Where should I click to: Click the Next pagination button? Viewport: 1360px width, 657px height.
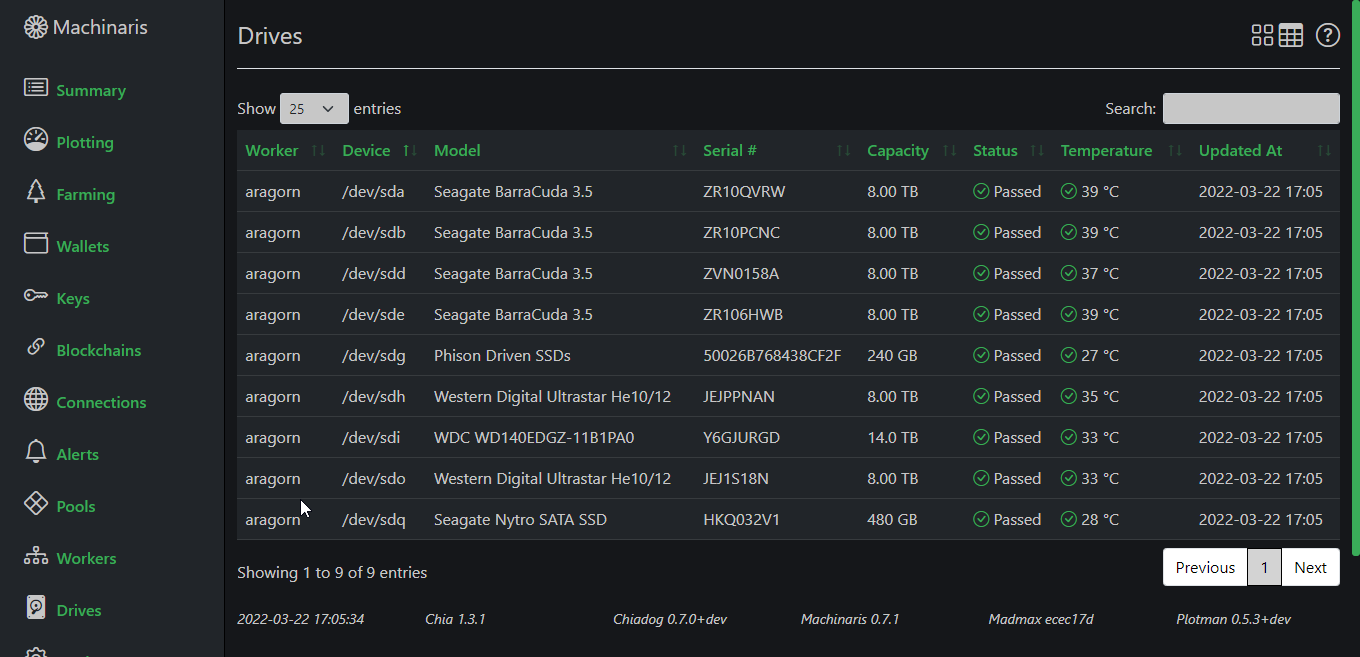1310,567
